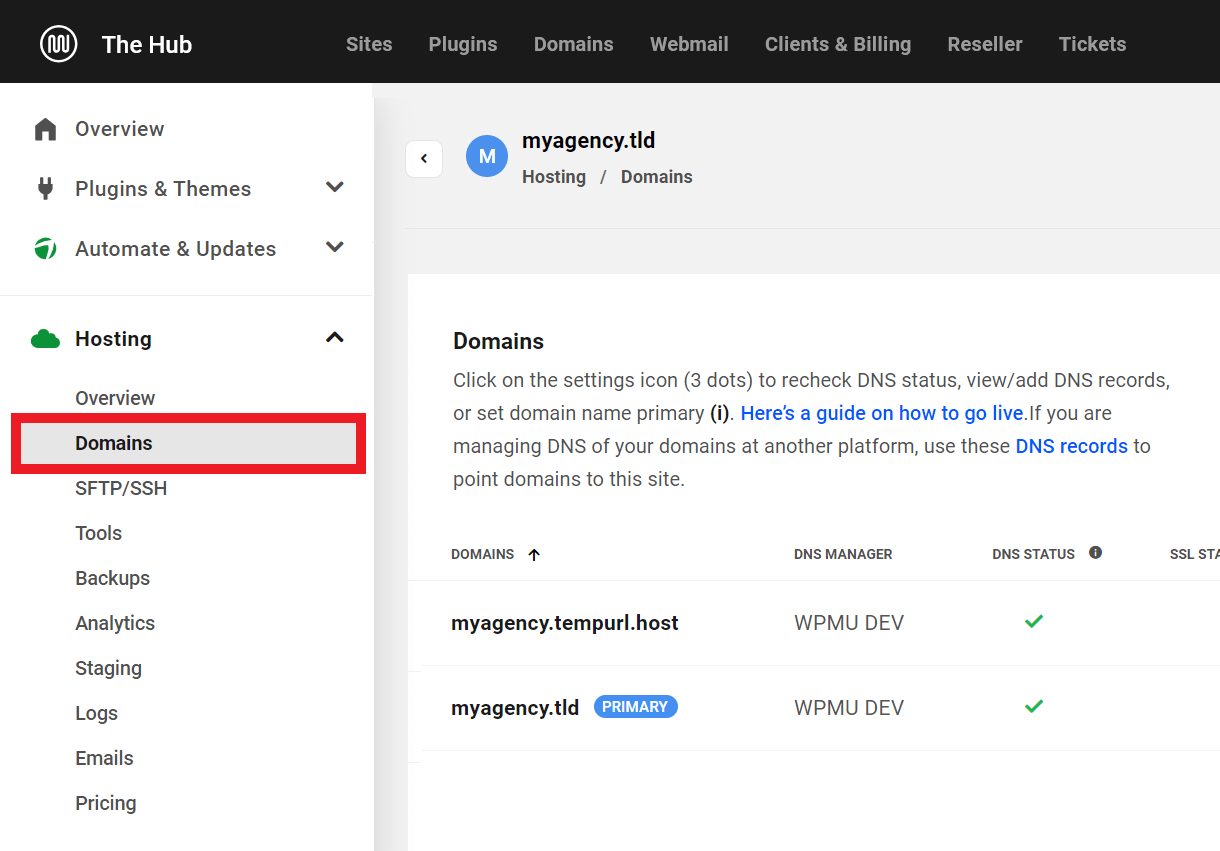This screenshot has height=851, width=1220.
Task: Open Tools sub-item
Action: 98,533
